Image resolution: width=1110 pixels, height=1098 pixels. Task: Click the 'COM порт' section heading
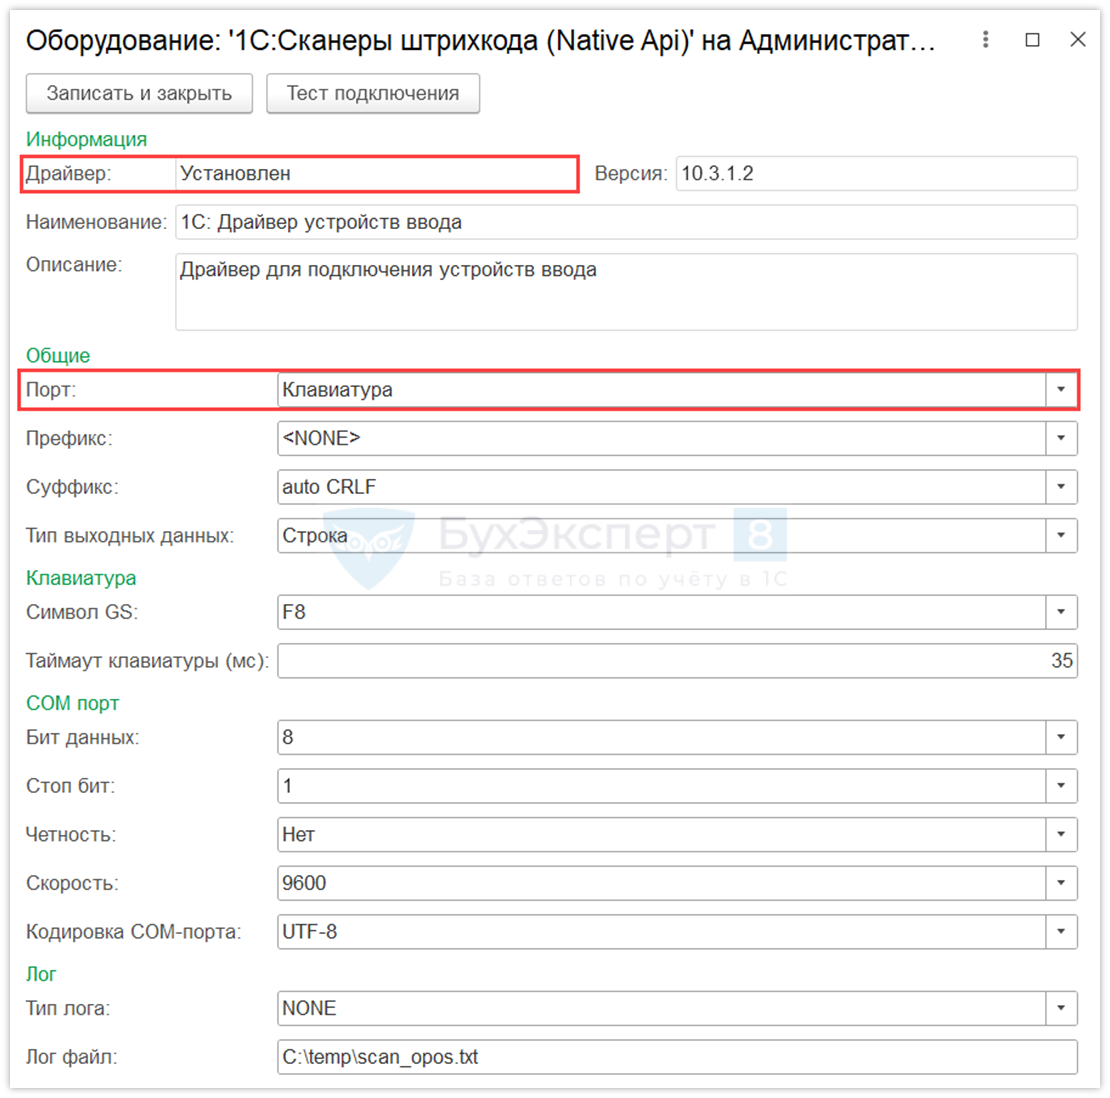point(72,703)
